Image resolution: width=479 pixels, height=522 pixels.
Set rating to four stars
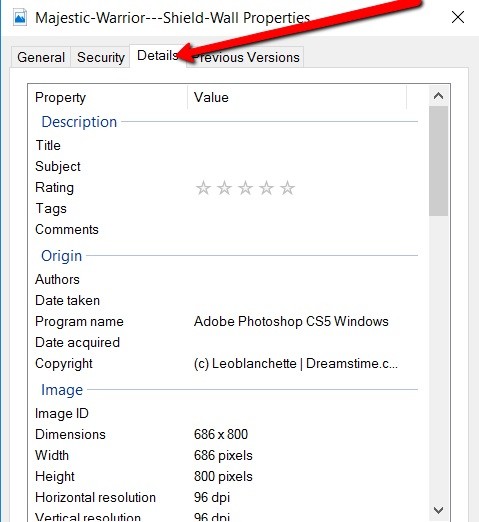pos(266,188)
